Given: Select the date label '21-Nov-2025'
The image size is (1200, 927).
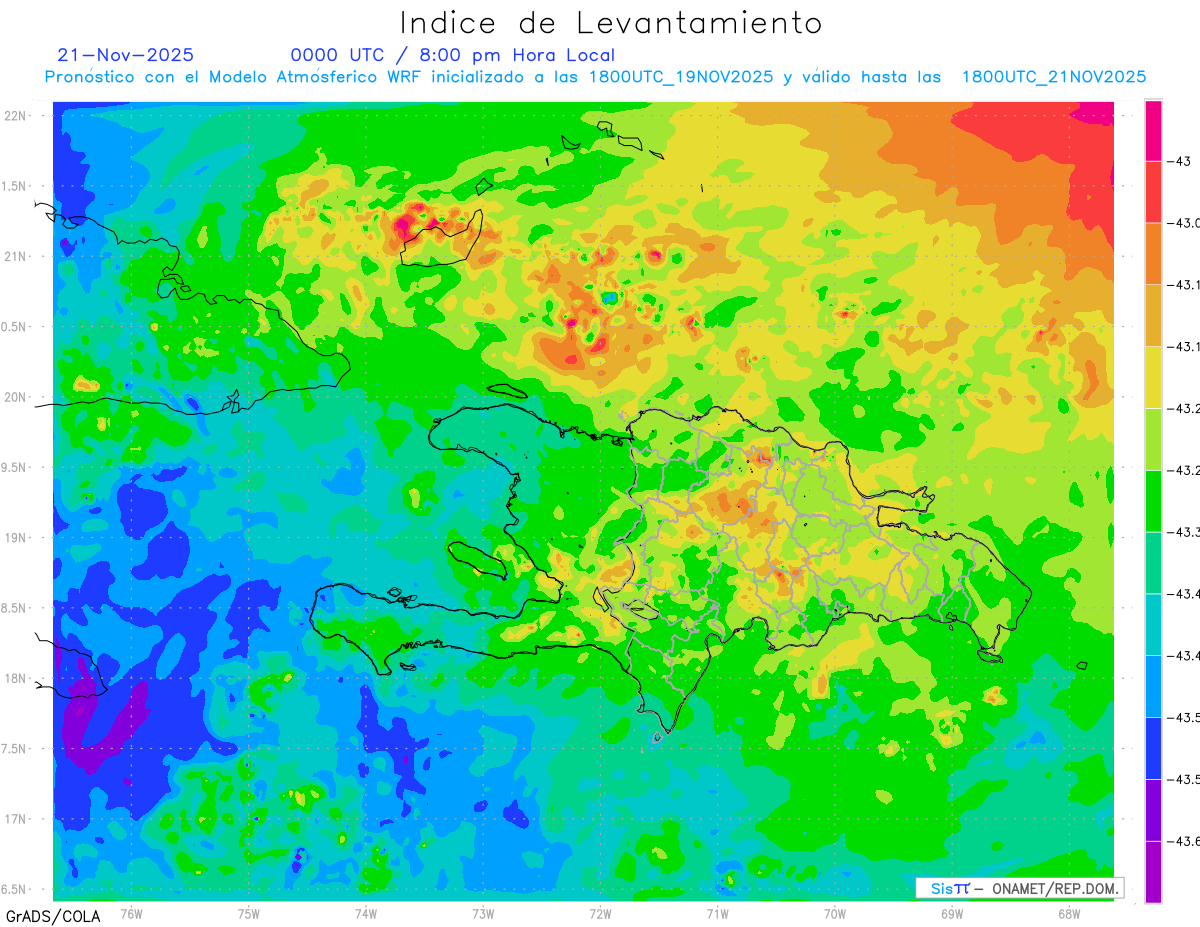Looking at the screenshot, I should pos(126,55).
